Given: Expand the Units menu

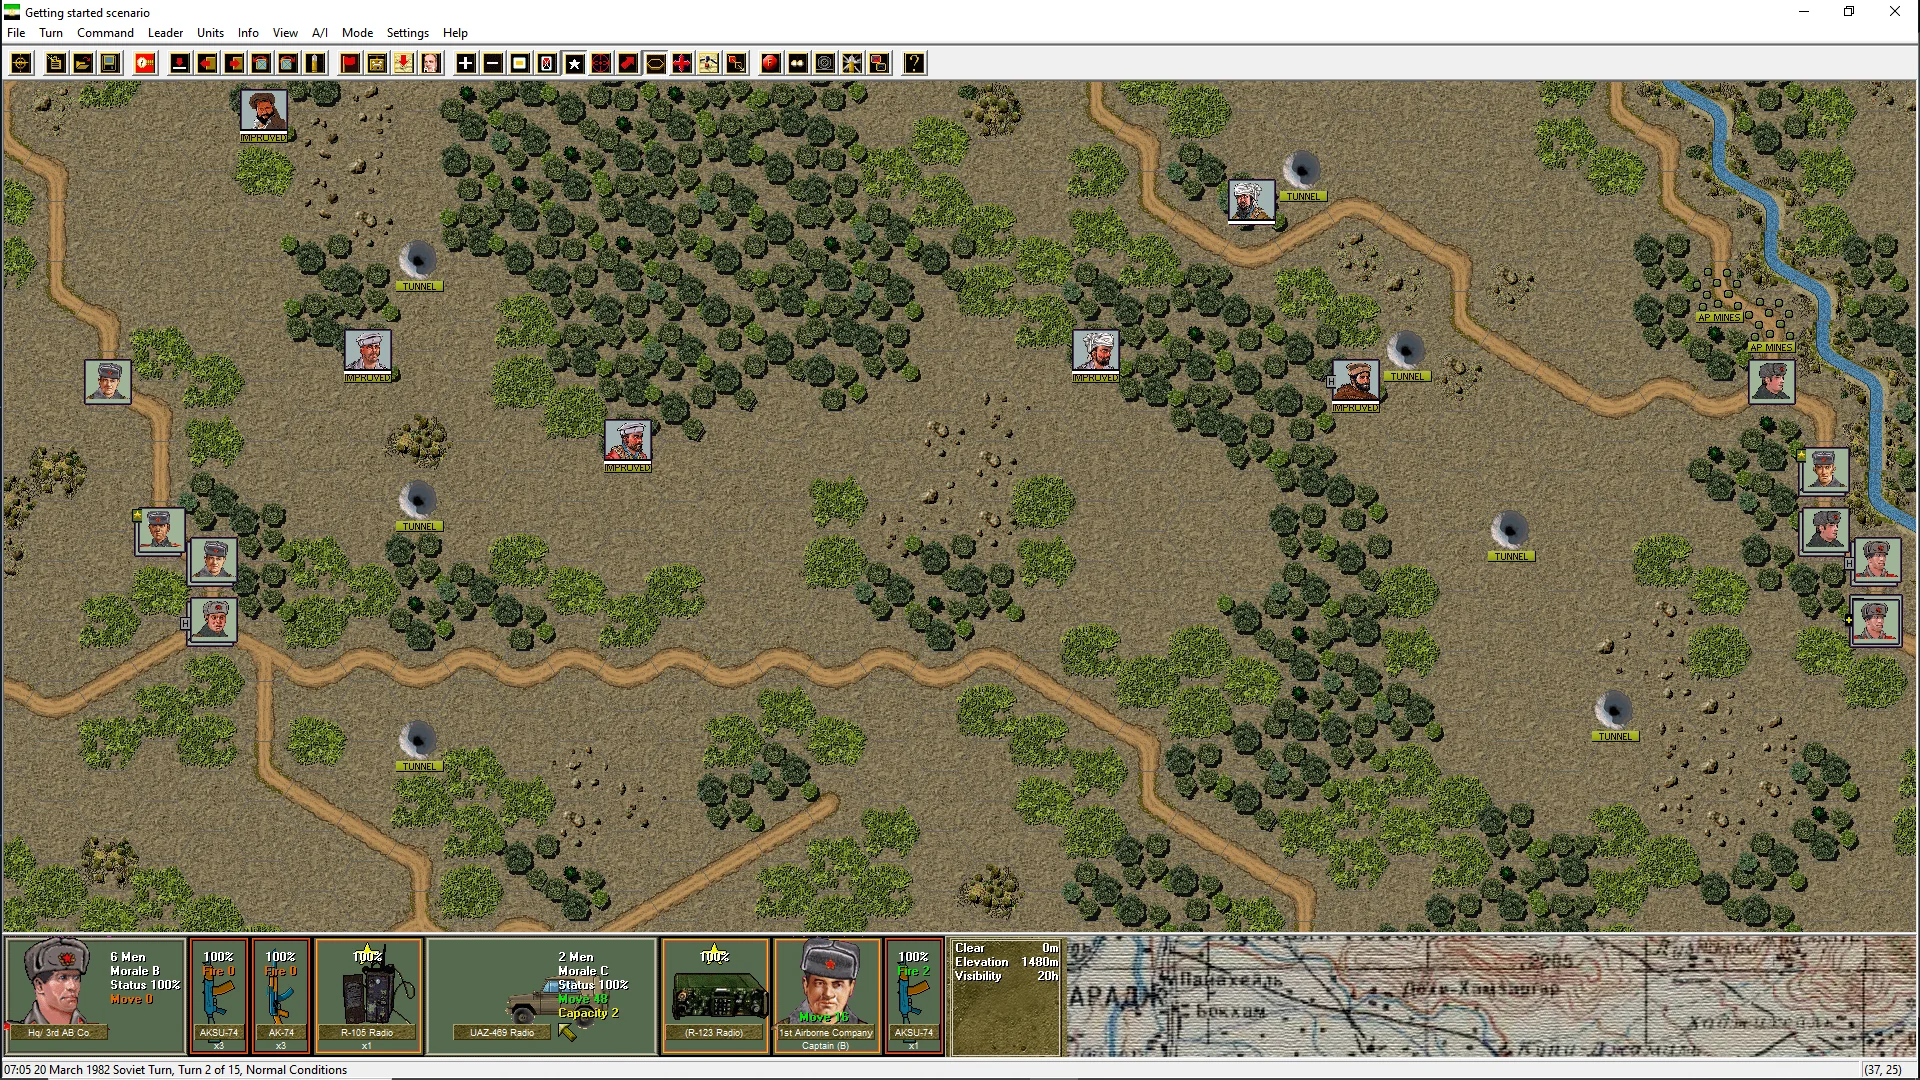Looking at the screenshot, I should [x=210, y=33].
